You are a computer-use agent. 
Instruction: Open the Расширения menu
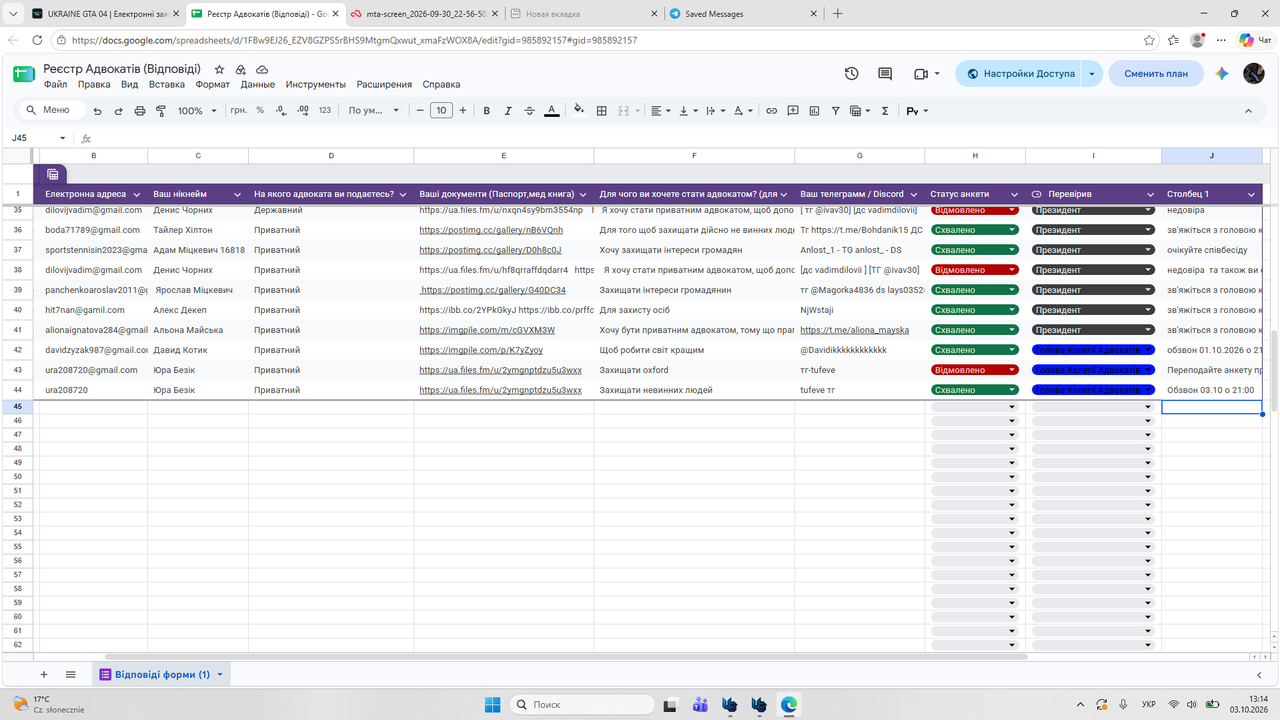click(384, 85)
